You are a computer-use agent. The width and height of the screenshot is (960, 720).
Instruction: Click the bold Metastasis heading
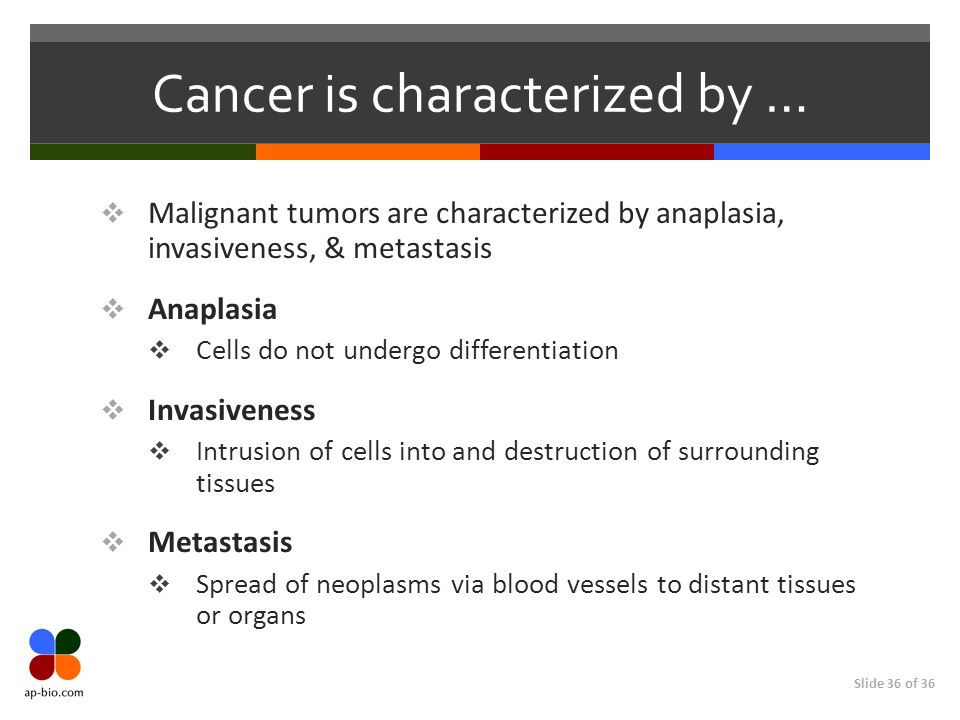[x=220, y=542]
